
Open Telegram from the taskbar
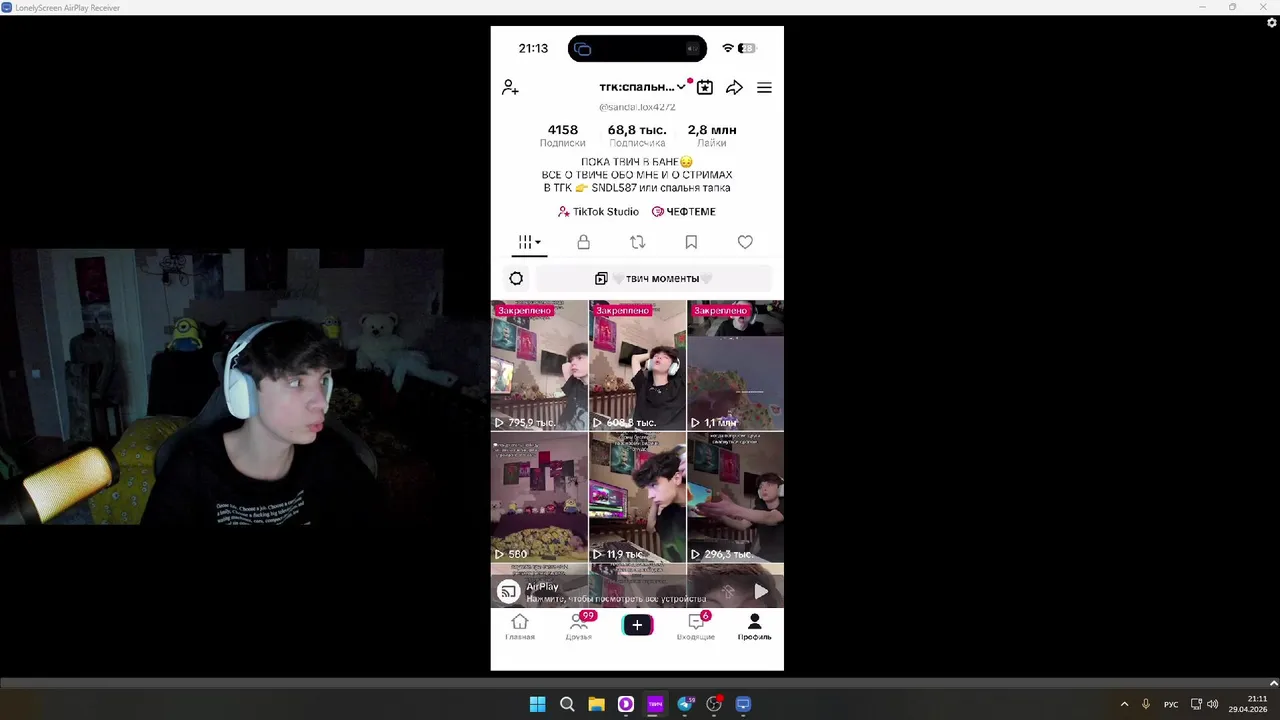point(685,704)
